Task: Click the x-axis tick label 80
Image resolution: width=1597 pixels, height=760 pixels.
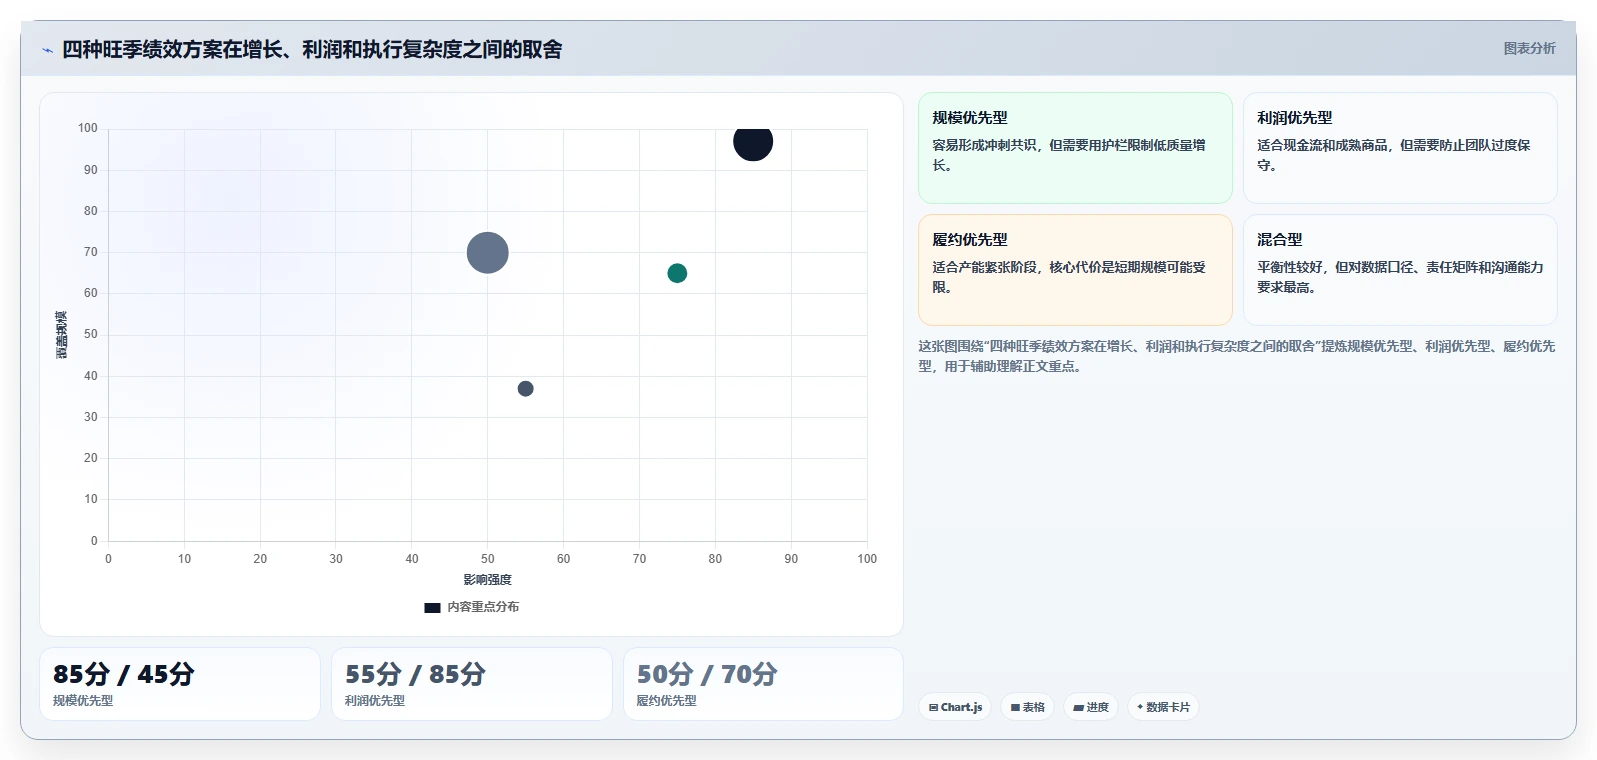Action: 715,559
